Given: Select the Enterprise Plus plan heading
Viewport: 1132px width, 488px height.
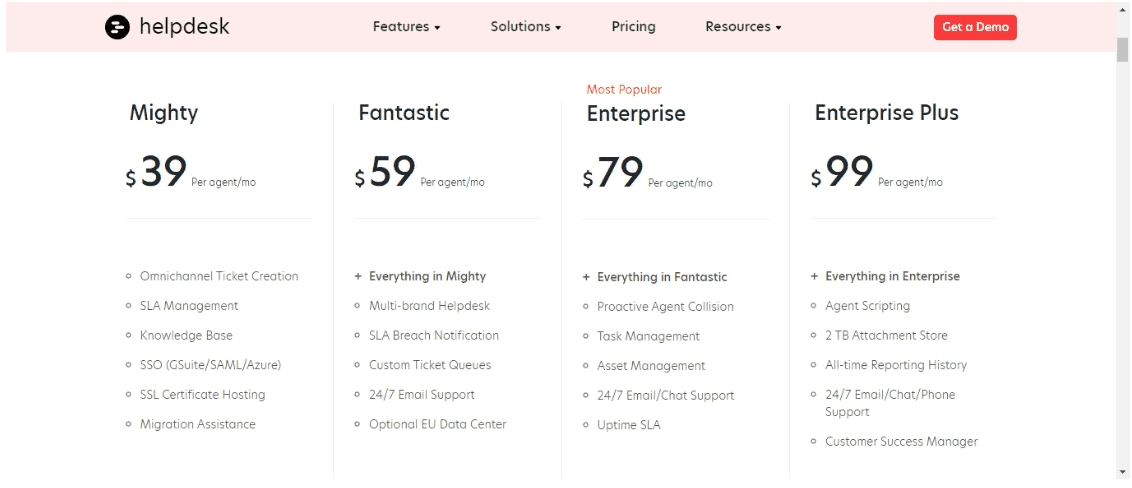Looking at the screenshot, I should pyautogui.click(x=887, y=113).
